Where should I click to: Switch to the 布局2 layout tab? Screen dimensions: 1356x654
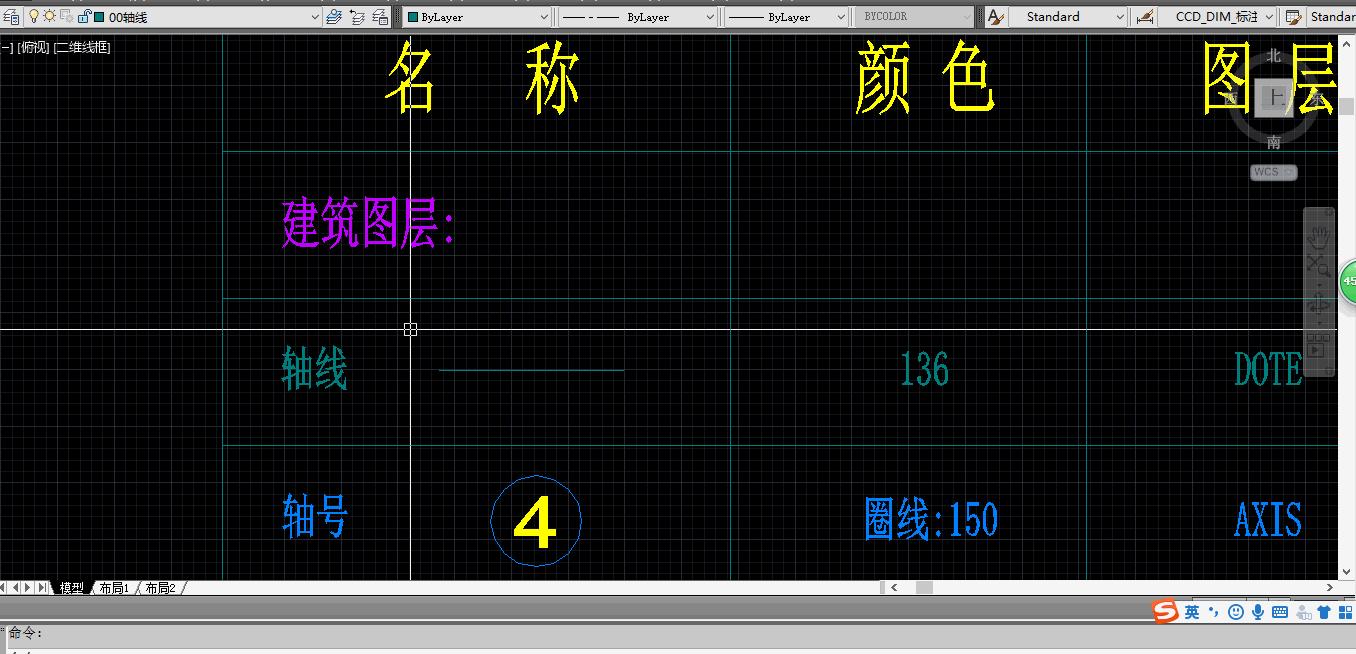pyautogui.click(x=160, y=588)
